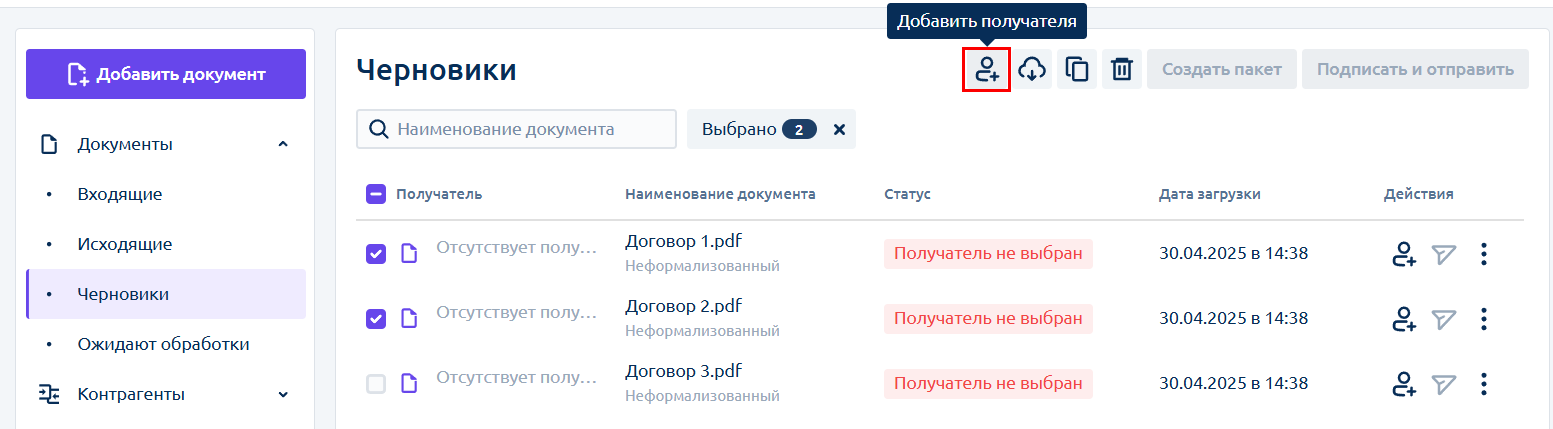Open three-dot menu for Договор 1.pdf
Image resolution: width=1553 pixels, height=429 pixels.
1484,255
